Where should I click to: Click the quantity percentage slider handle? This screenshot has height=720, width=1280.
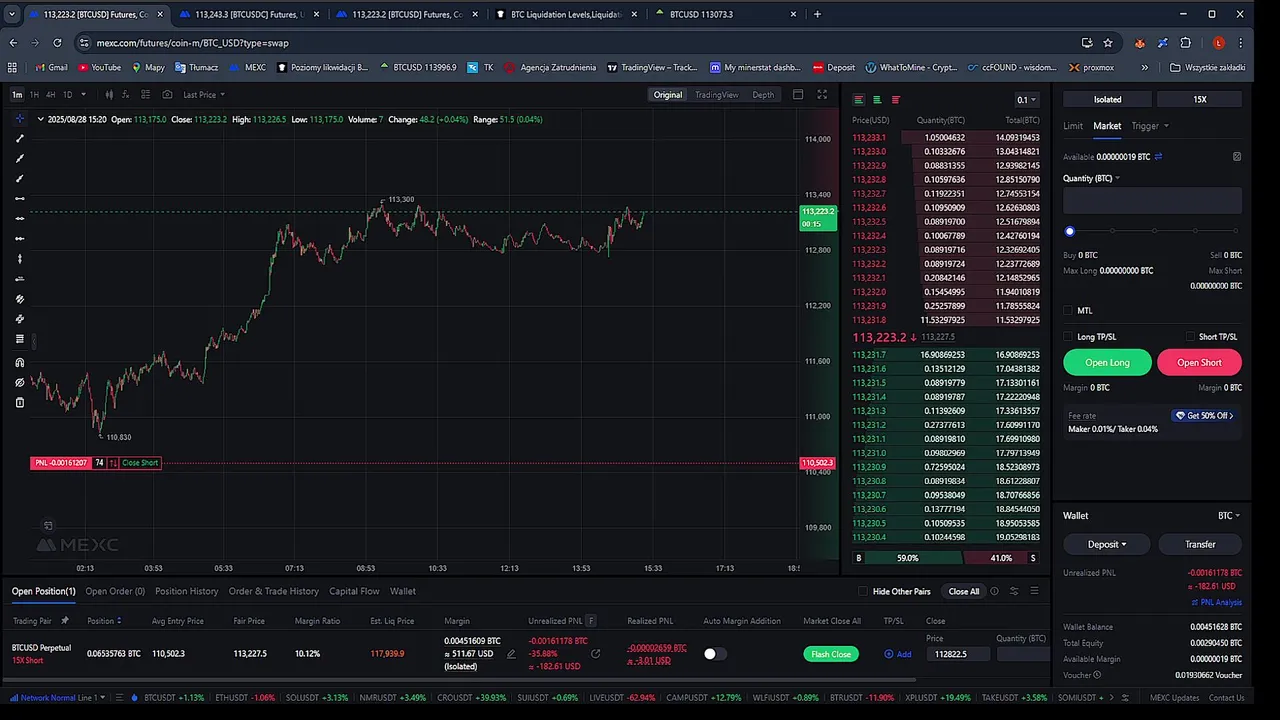1069,231
